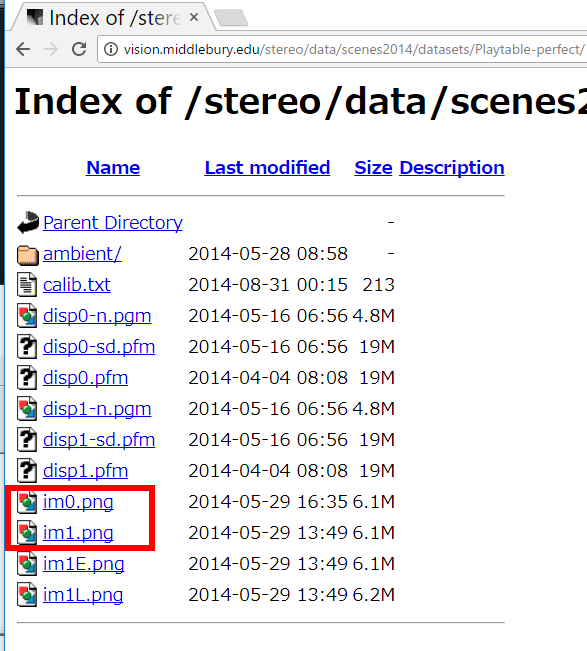Click unknown-file icon next to disp1-sd.pfm
587x651 pixels.
tap(27, 440)
